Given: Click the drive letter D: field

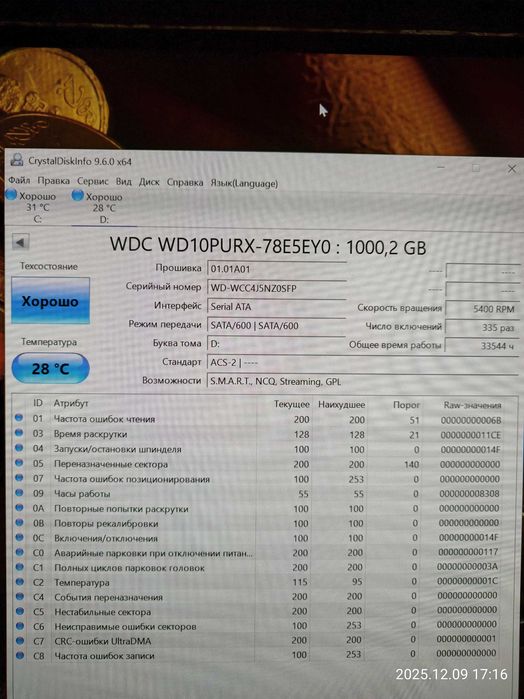Looking at the screenshot, I should pos(276,344).
